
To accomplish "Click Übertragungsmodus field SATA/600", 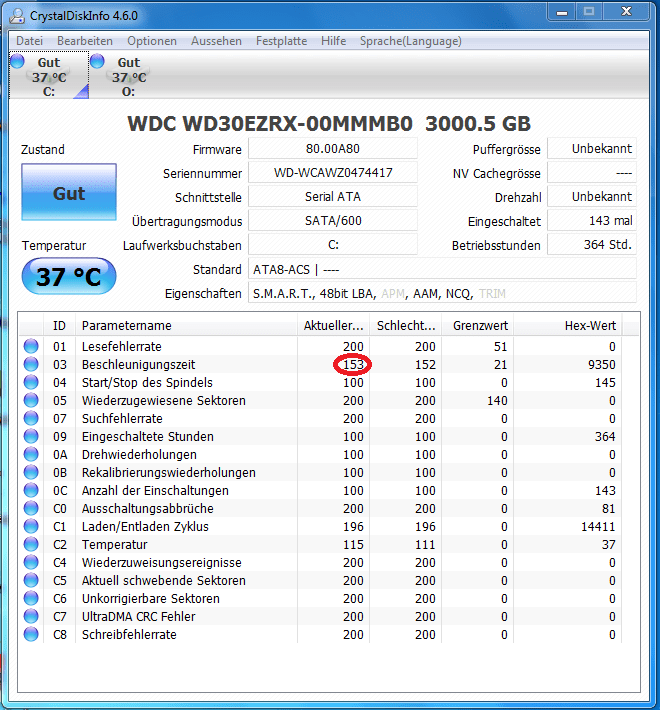I will (x=333, y=221).
